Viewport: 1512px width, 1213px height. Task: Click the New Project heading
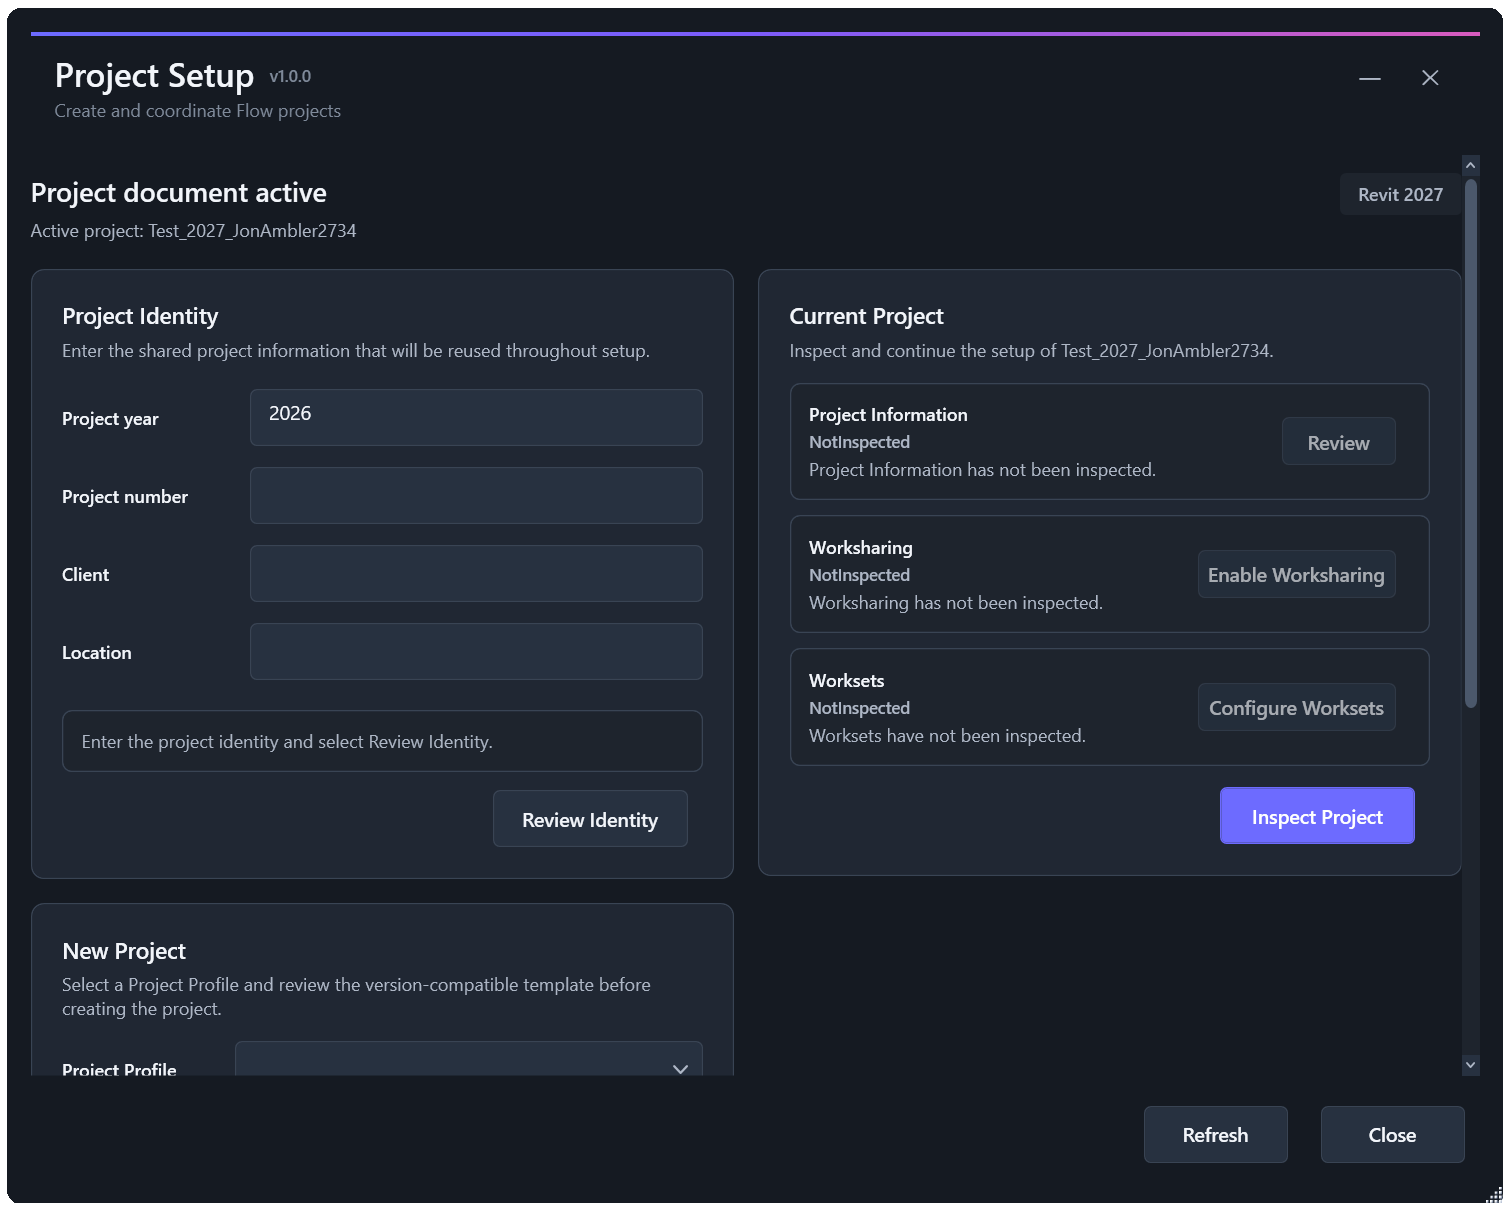(x=124, y=951)
